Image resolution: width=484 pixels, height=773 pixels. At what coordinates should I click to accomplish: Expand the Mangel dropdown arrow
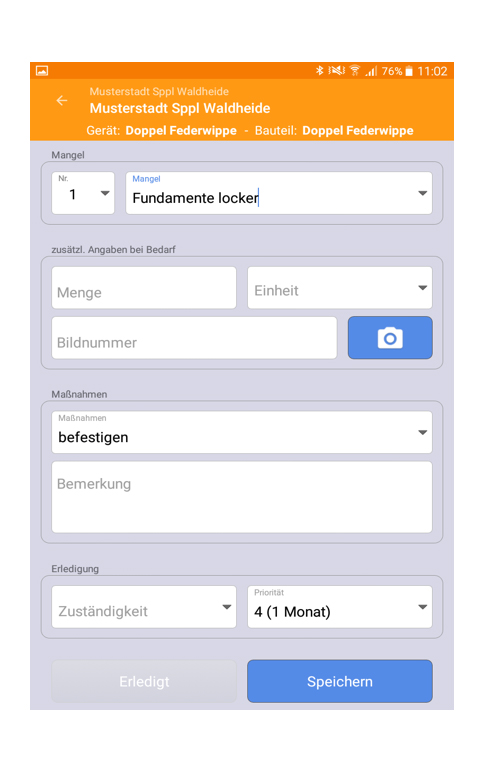[x=422, y=193]
